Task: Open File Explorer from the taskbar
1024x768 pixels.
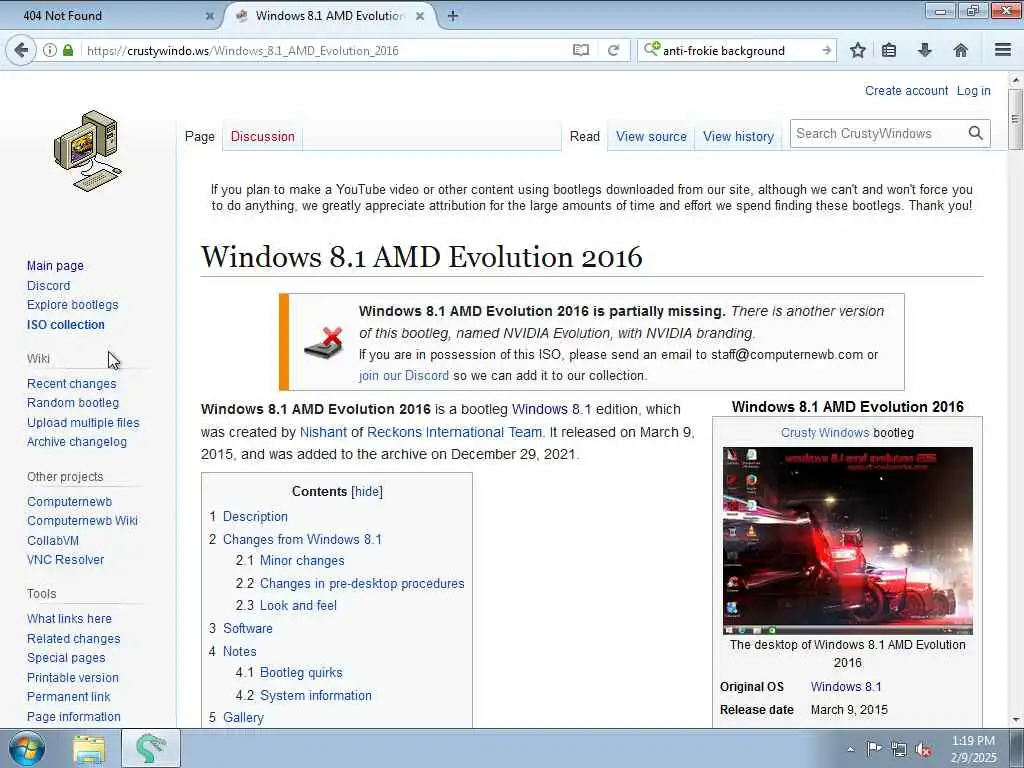Action: point(89,749)
